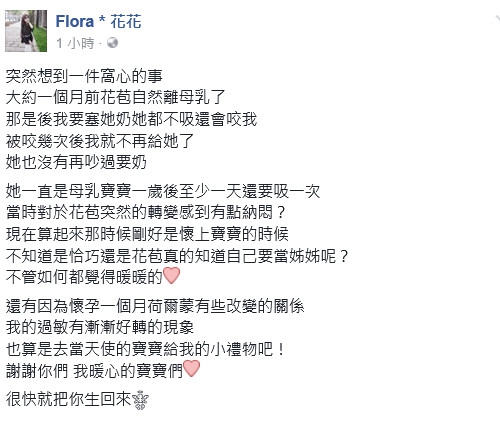Click the pink heart after 寶寶們
The height and width of the screenshot is (422, 500).
[x=191, y=369]
